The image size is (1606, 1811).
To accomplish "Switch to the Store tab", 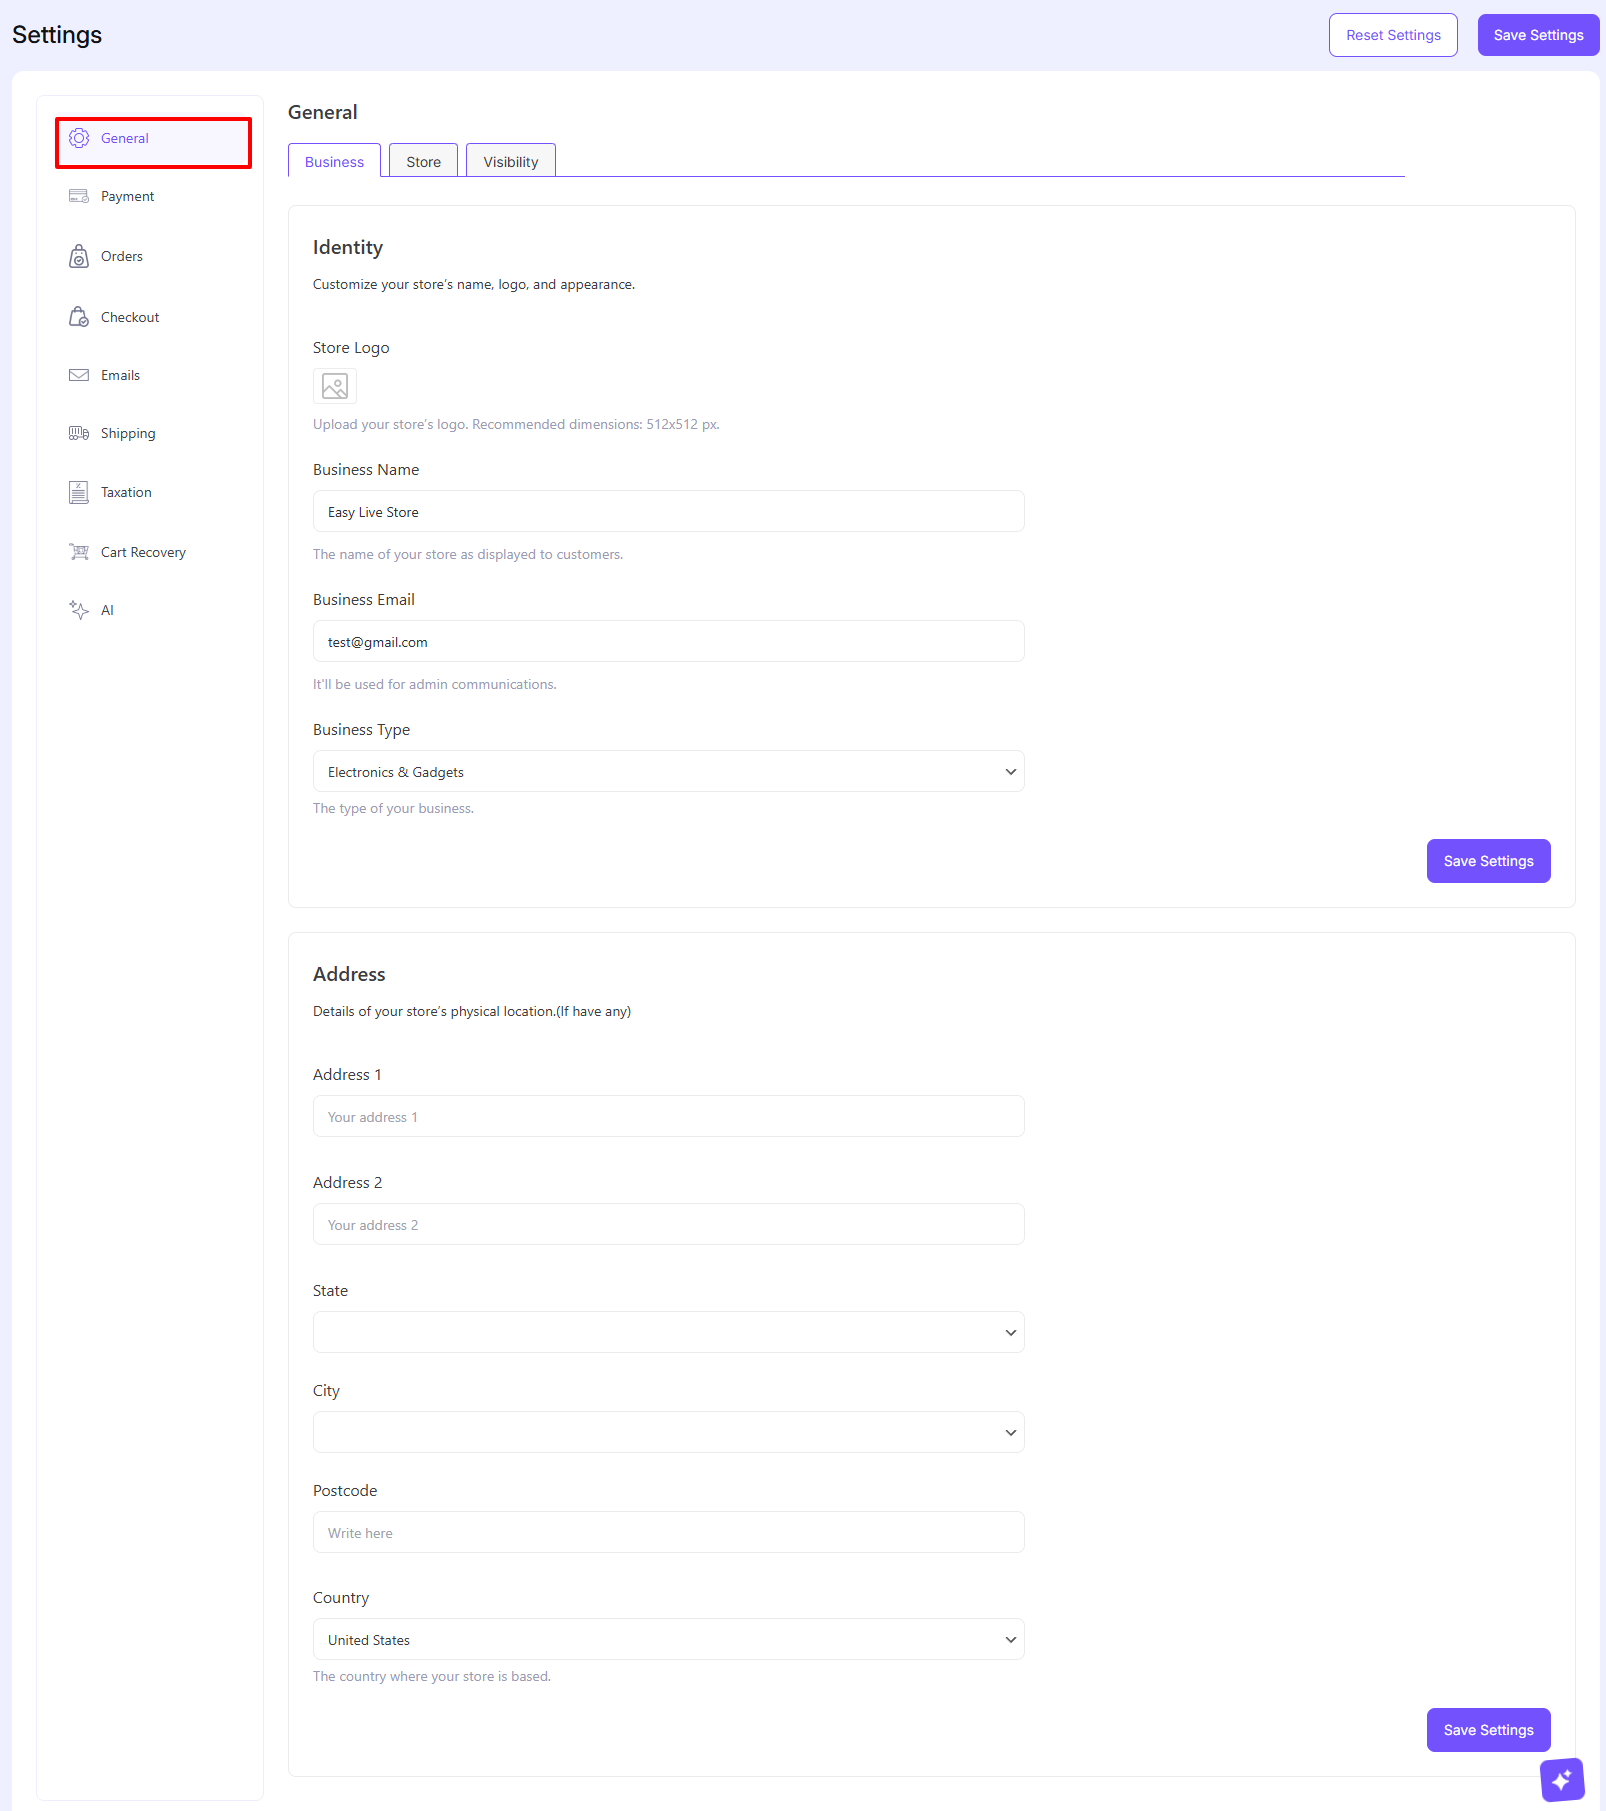I will coord(423,162).
